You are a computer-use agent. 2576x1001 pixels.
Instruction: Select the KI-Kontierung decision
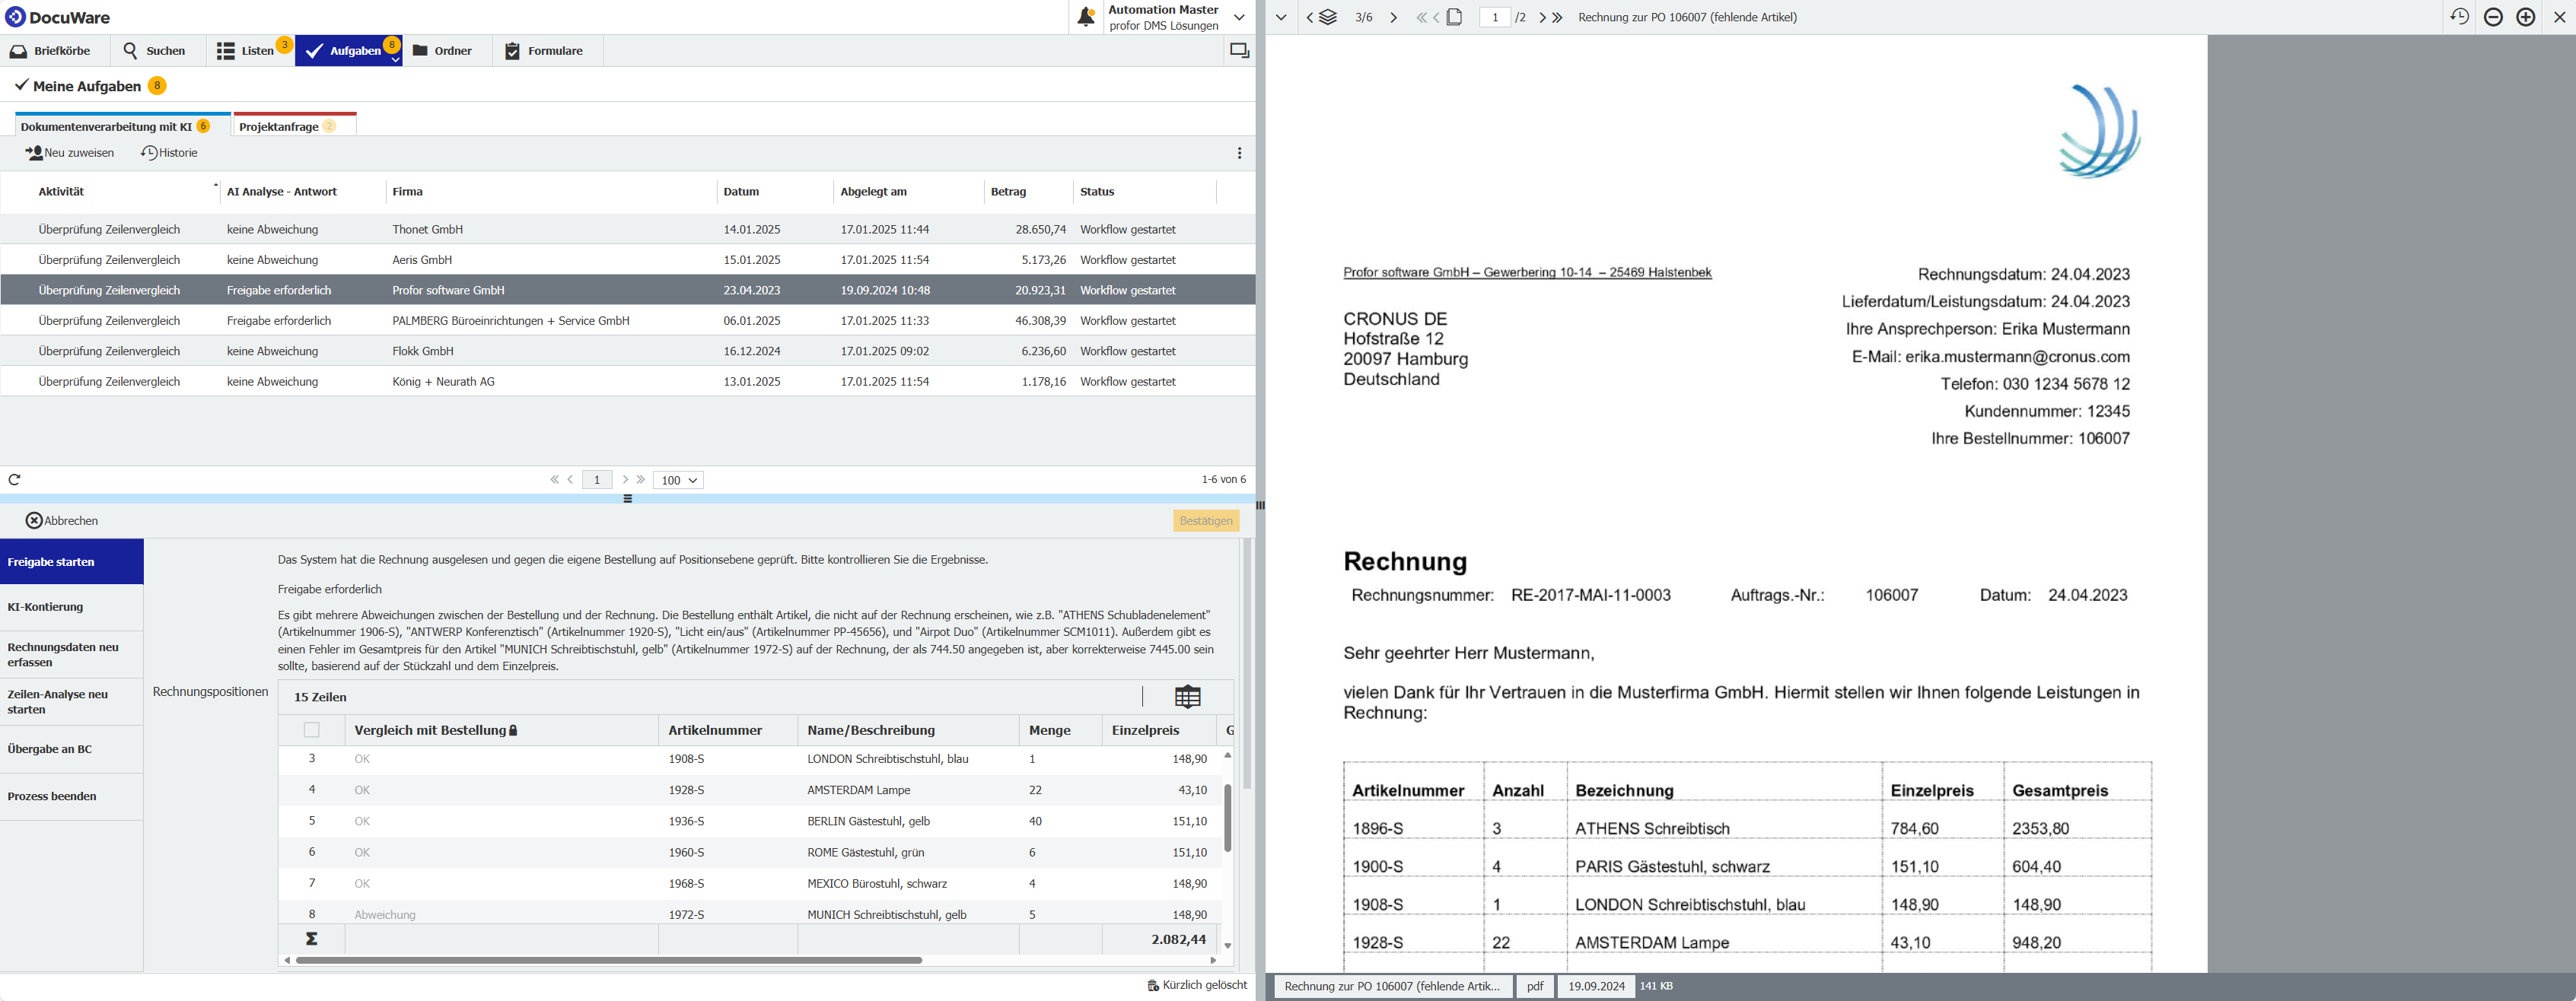[72, 607]
